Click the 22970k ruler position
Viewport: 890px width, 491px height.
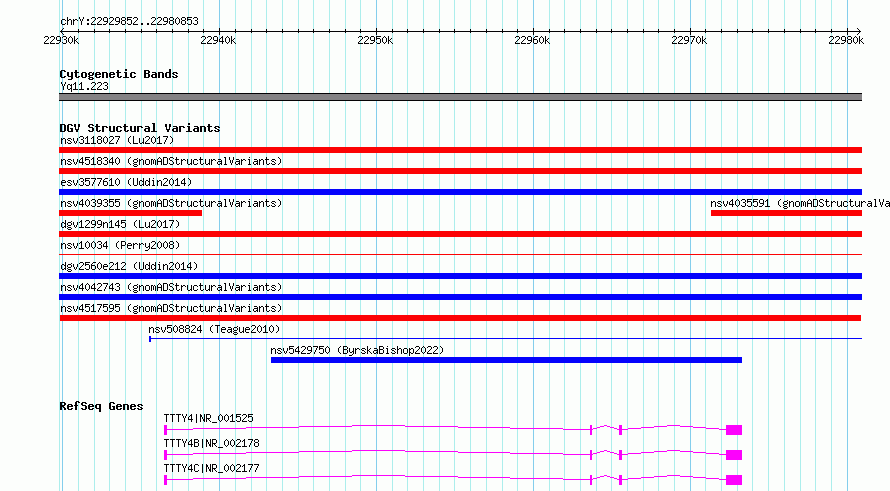[x=689, y=40]
